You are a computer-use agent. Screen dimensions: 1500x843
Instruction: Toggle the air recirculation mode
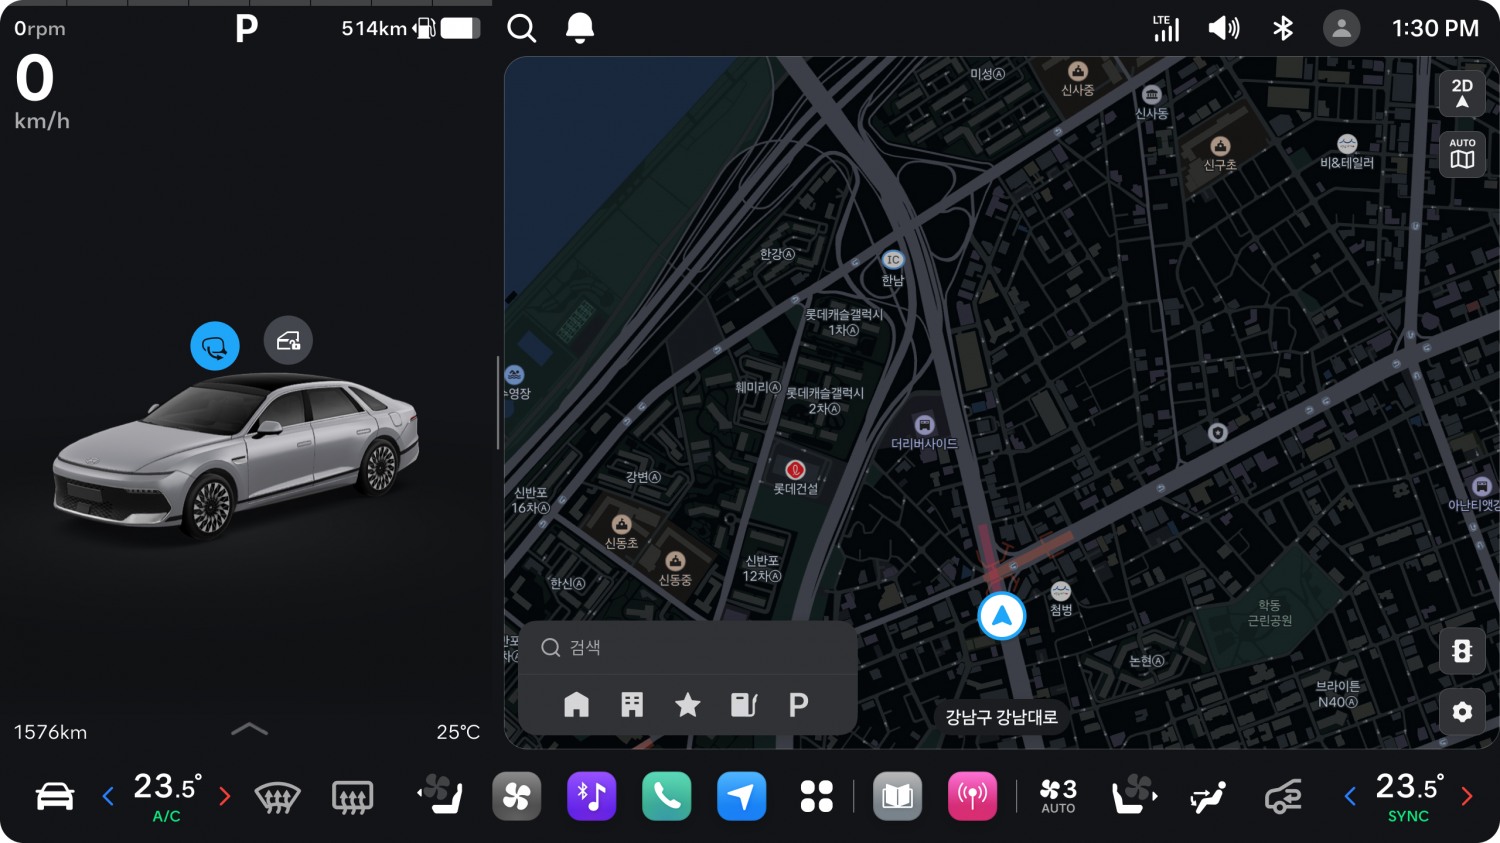pos(1283,797)
